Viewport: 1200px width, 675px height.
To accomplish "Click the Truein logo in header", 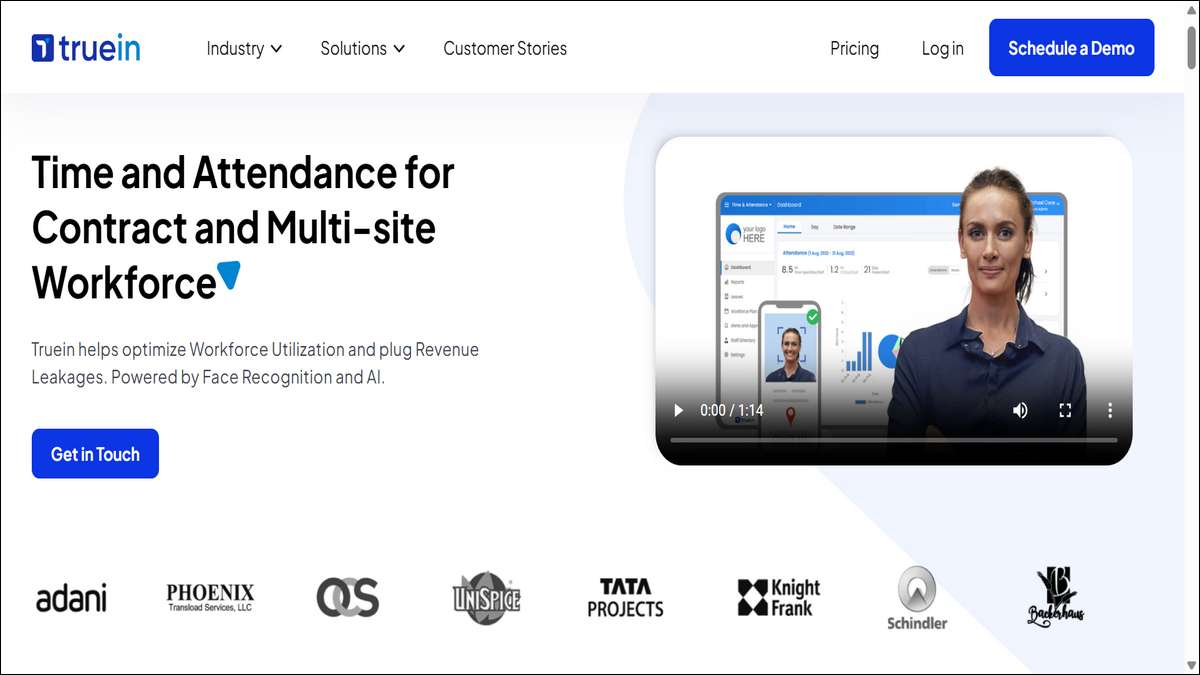I will tap(86, 48).
